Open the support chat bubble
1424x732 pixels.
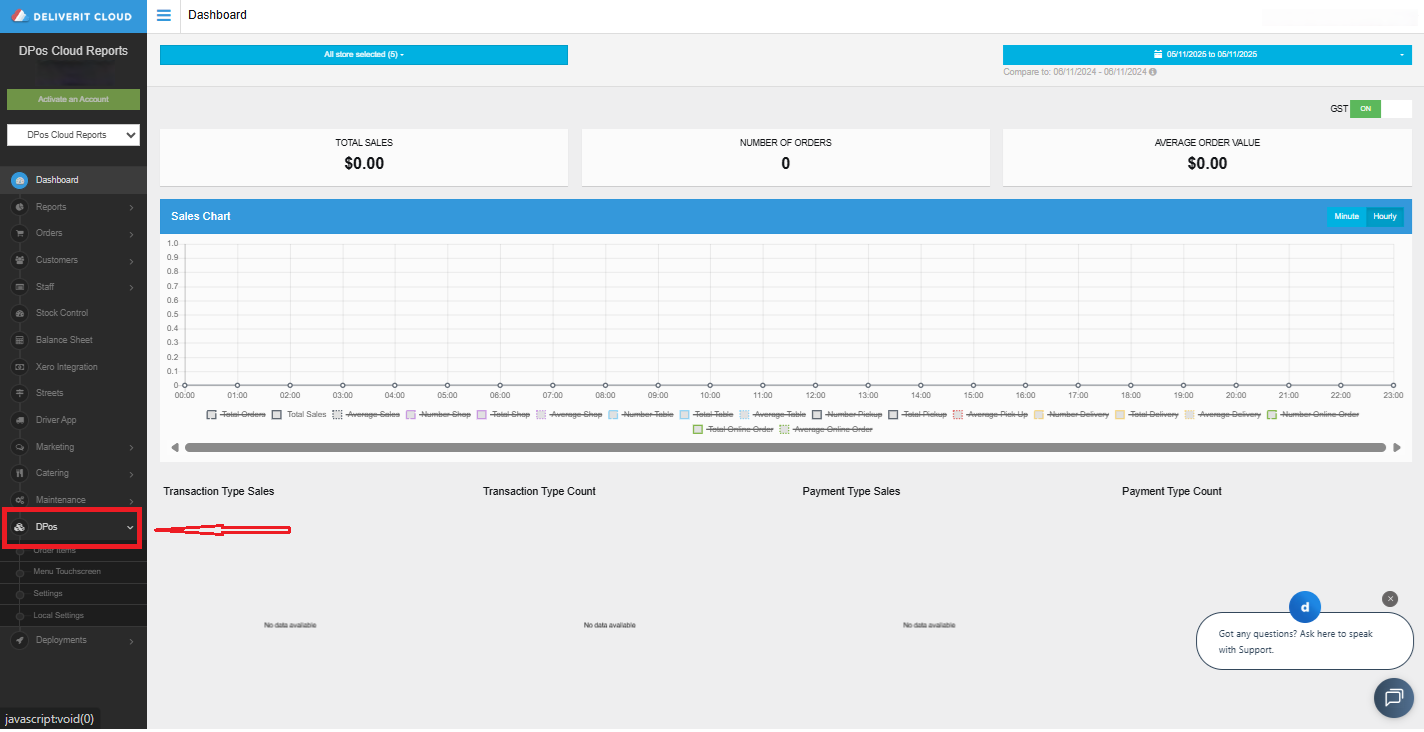pyautogui.click(x=1393, y=698)
